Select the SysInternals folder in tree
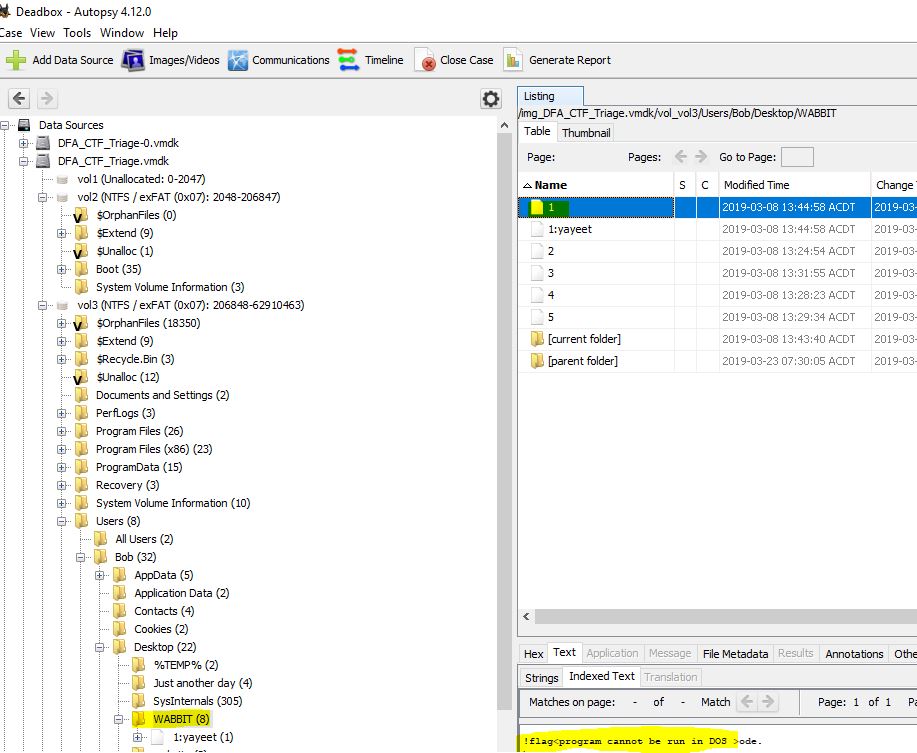 182,701
